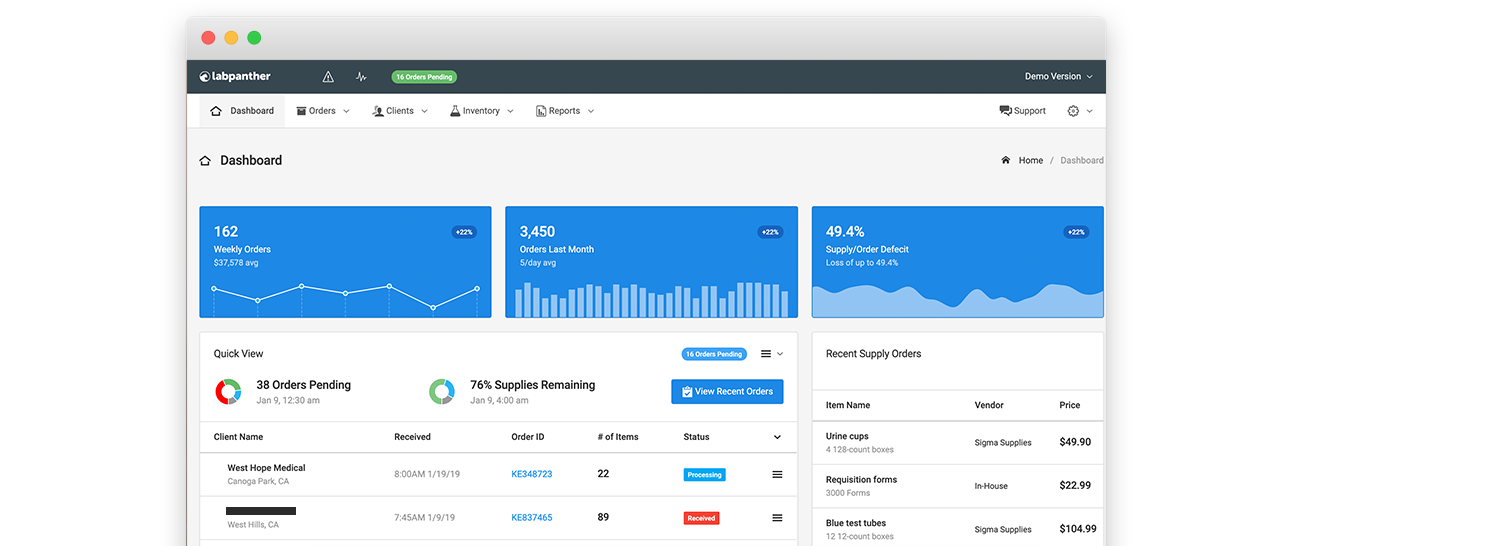Select Blue test tubes supply item

(x=856, y=523)
